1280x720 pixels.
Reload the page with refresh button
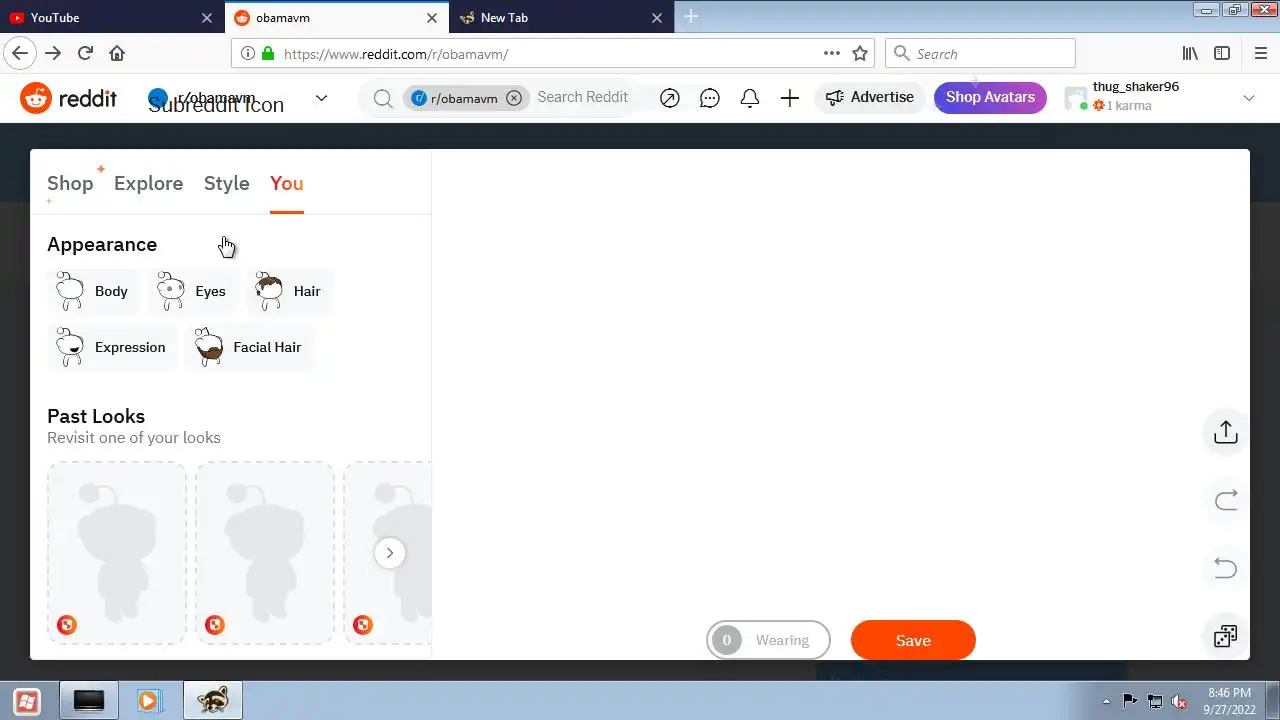[x=85, y=54]
